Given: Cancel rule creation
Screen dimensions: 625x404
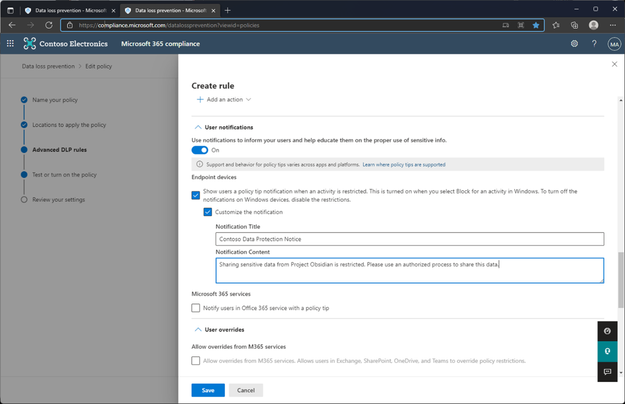Looking at the screenshot, I should coord(246,390).
